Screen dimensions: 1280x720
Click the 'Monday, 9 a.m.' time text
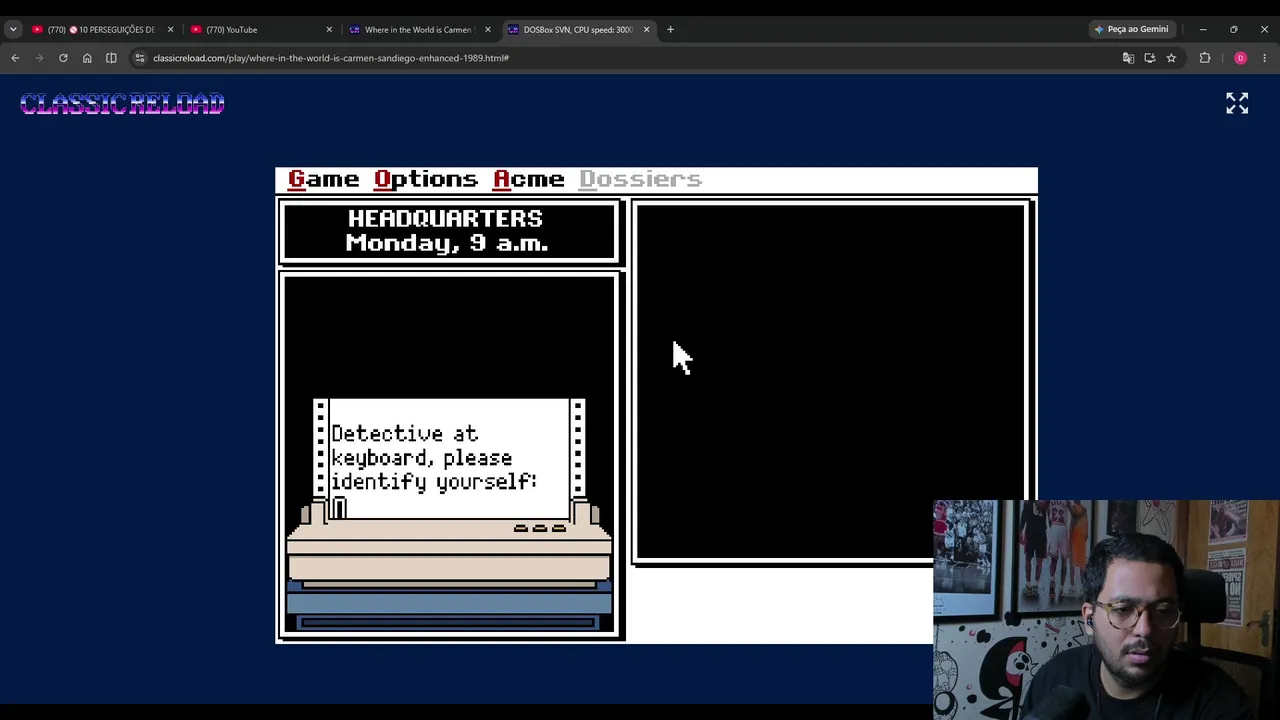pos(447,243)
